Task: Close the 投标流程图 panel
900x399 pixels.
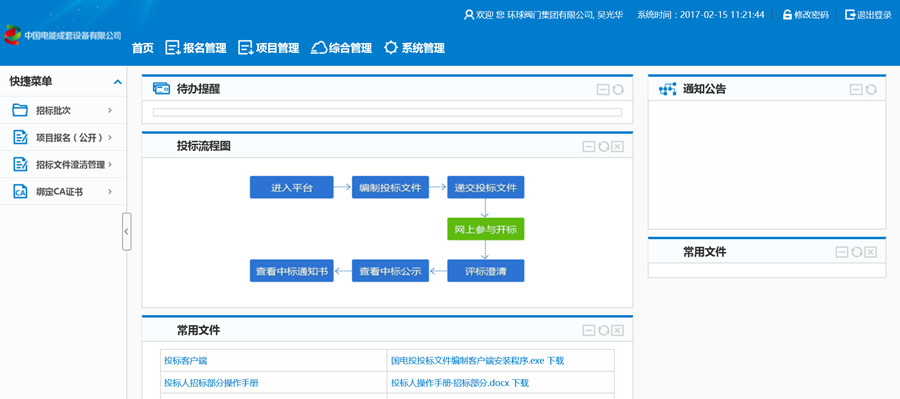Action: (618, 146)
